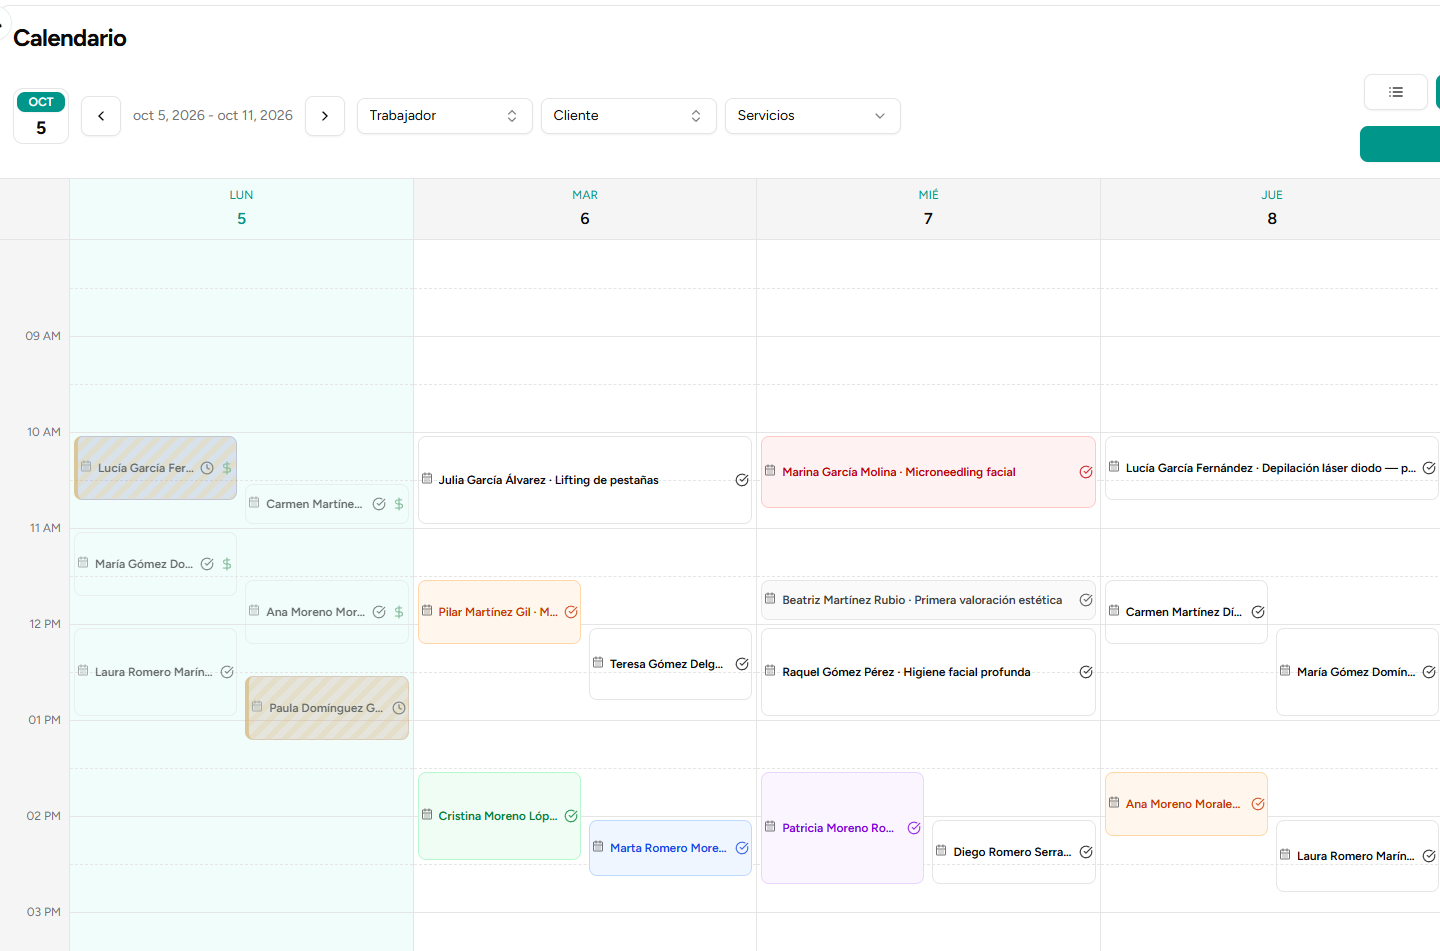The height and width of the screenshot is (951, 1440).
Task: Open the Julia García Álvarez Lifting de pestañas appointment
Action: coord(585,480)
